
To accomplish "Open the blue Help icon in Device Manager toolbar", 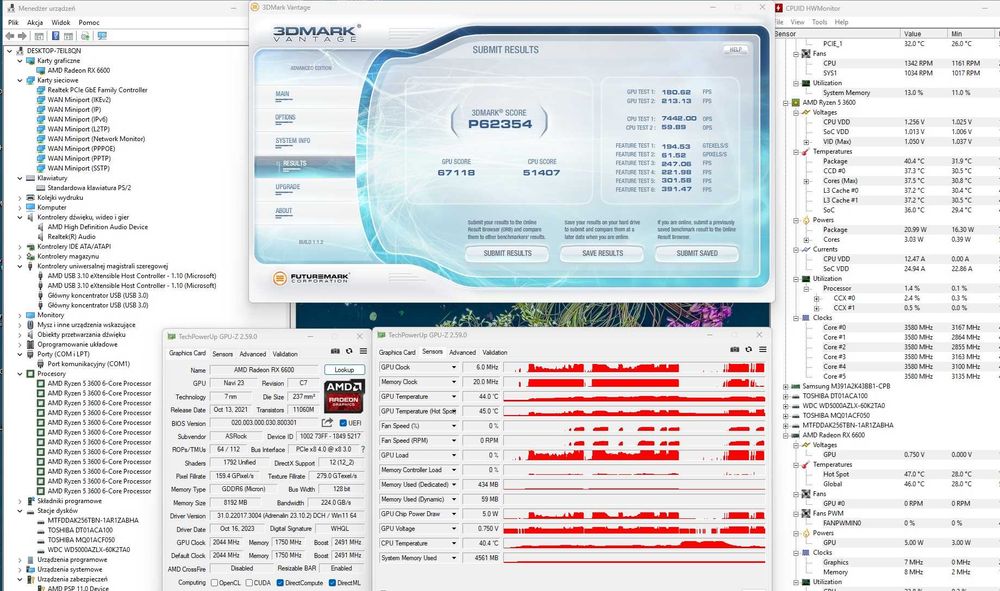I will point(55,36).
